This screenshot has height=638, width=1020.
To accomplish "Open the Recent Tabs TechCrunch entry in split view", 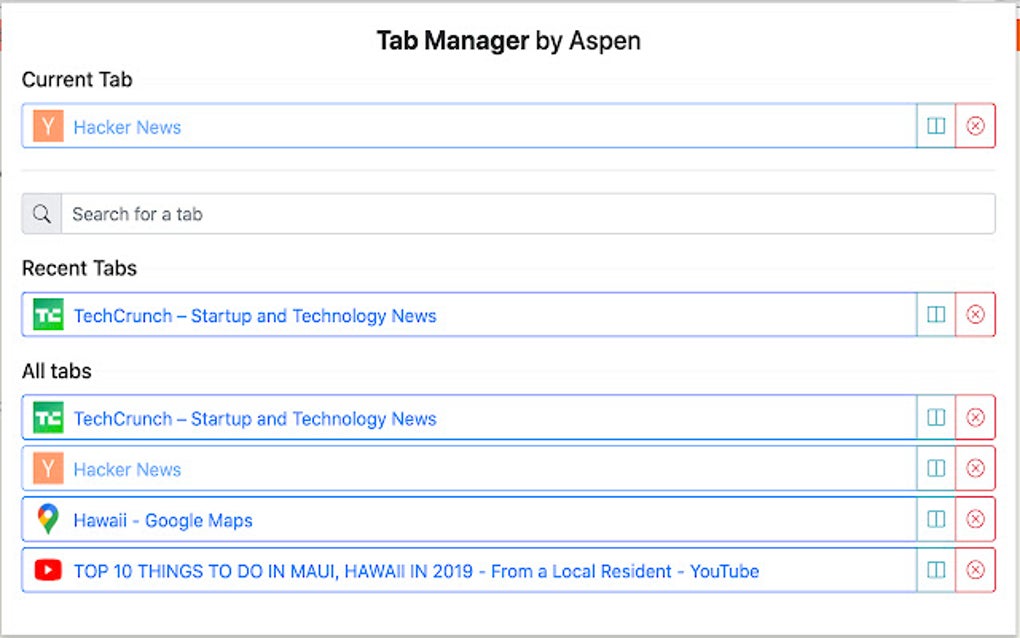I will tap(935, 314).
